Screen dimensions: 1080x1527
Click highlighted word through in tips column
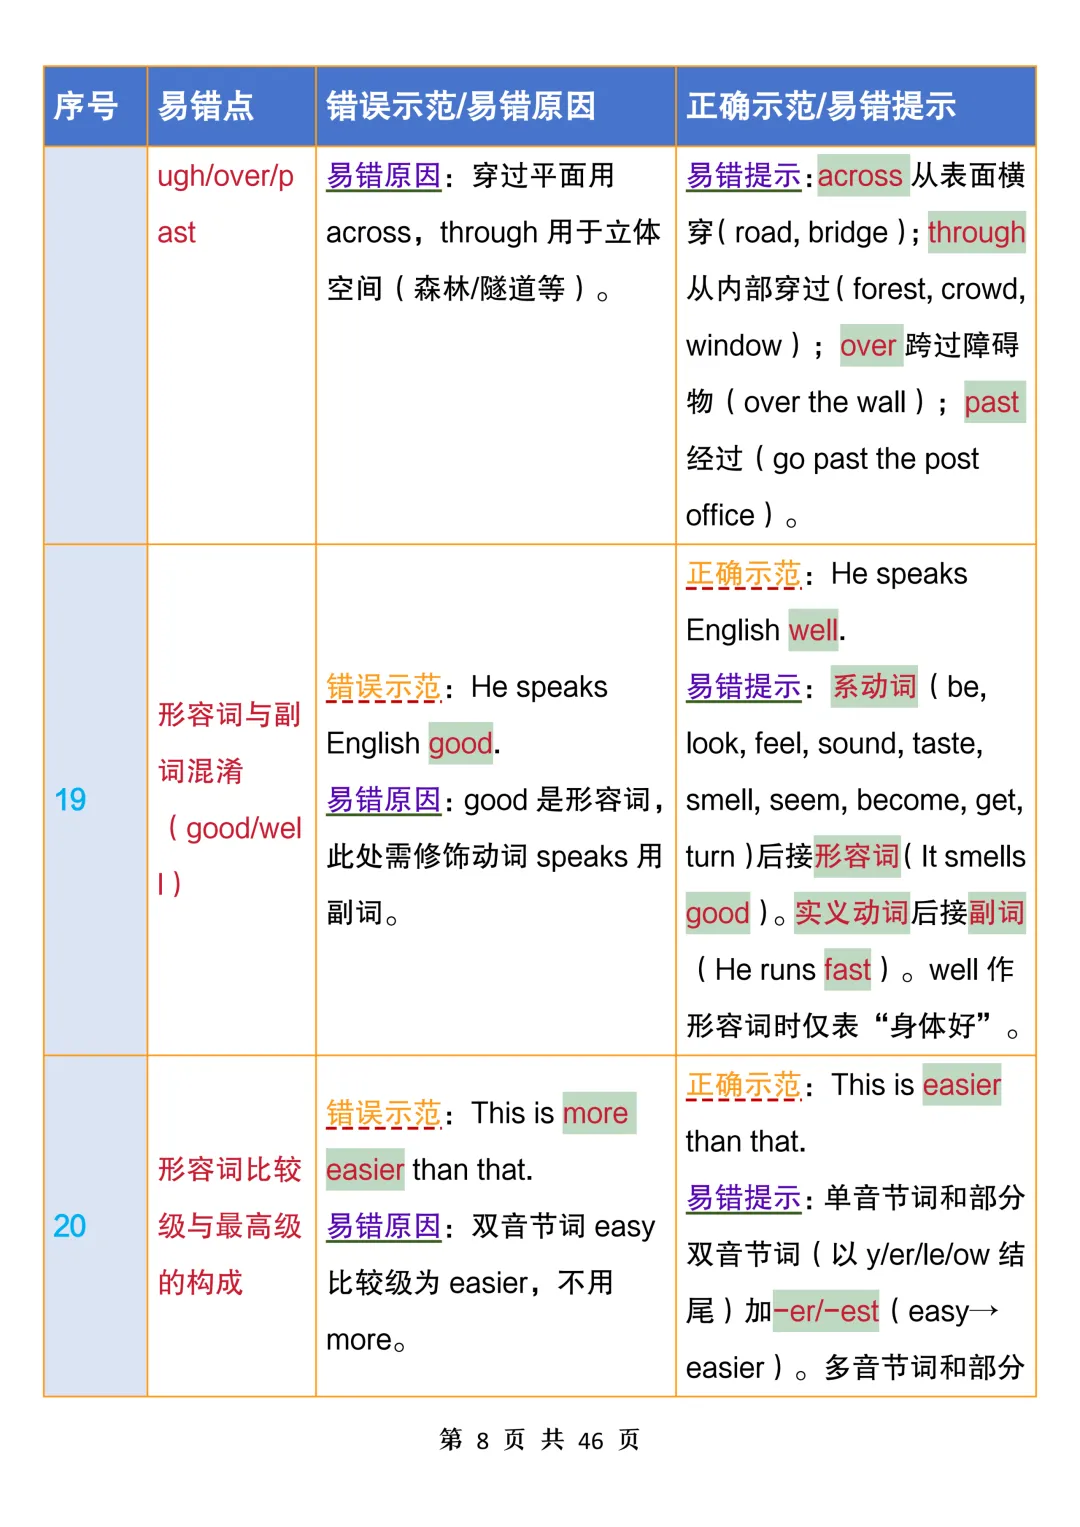coord(976,232)
